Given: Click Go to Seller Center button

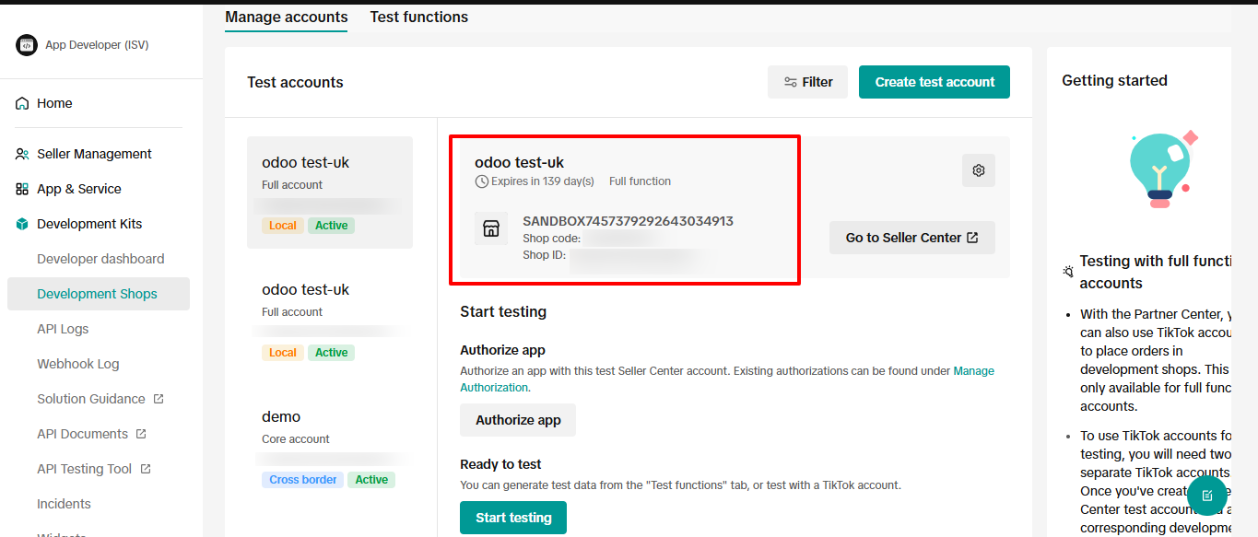Looking at the screenshot, I should [911, 238].
